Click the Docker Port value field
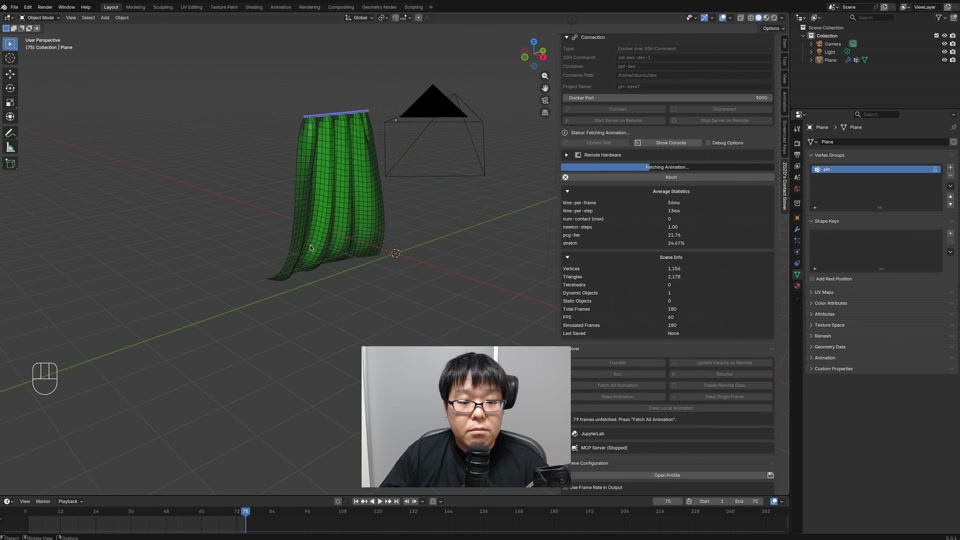Screen dimensions: 960x540 [667, 97]
